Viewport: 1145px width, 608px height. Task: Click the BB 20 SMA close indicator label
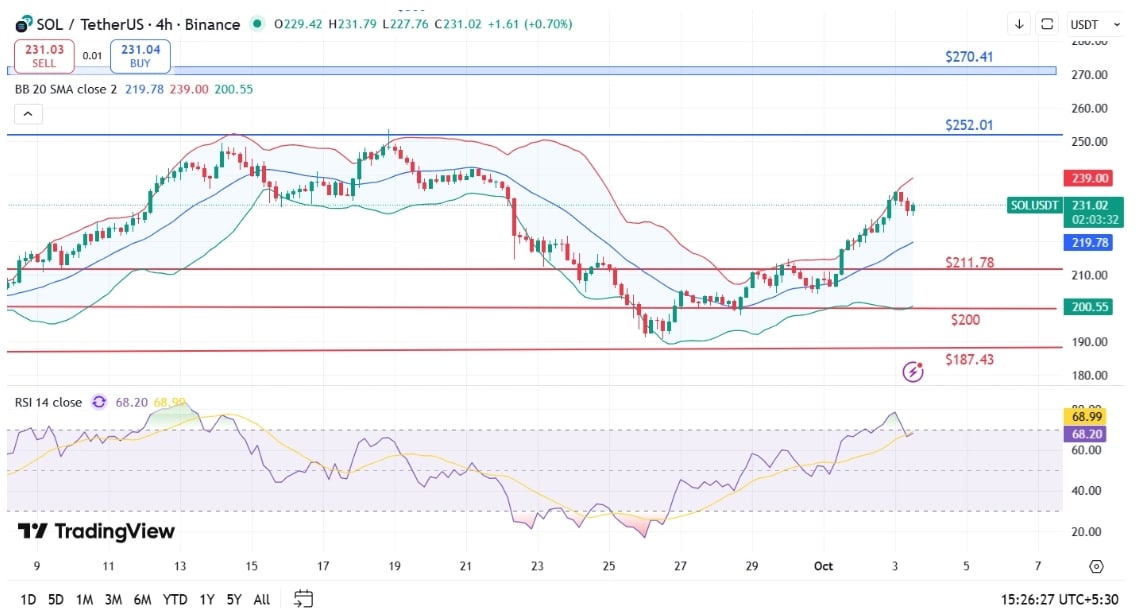click(x=65, y=89)
